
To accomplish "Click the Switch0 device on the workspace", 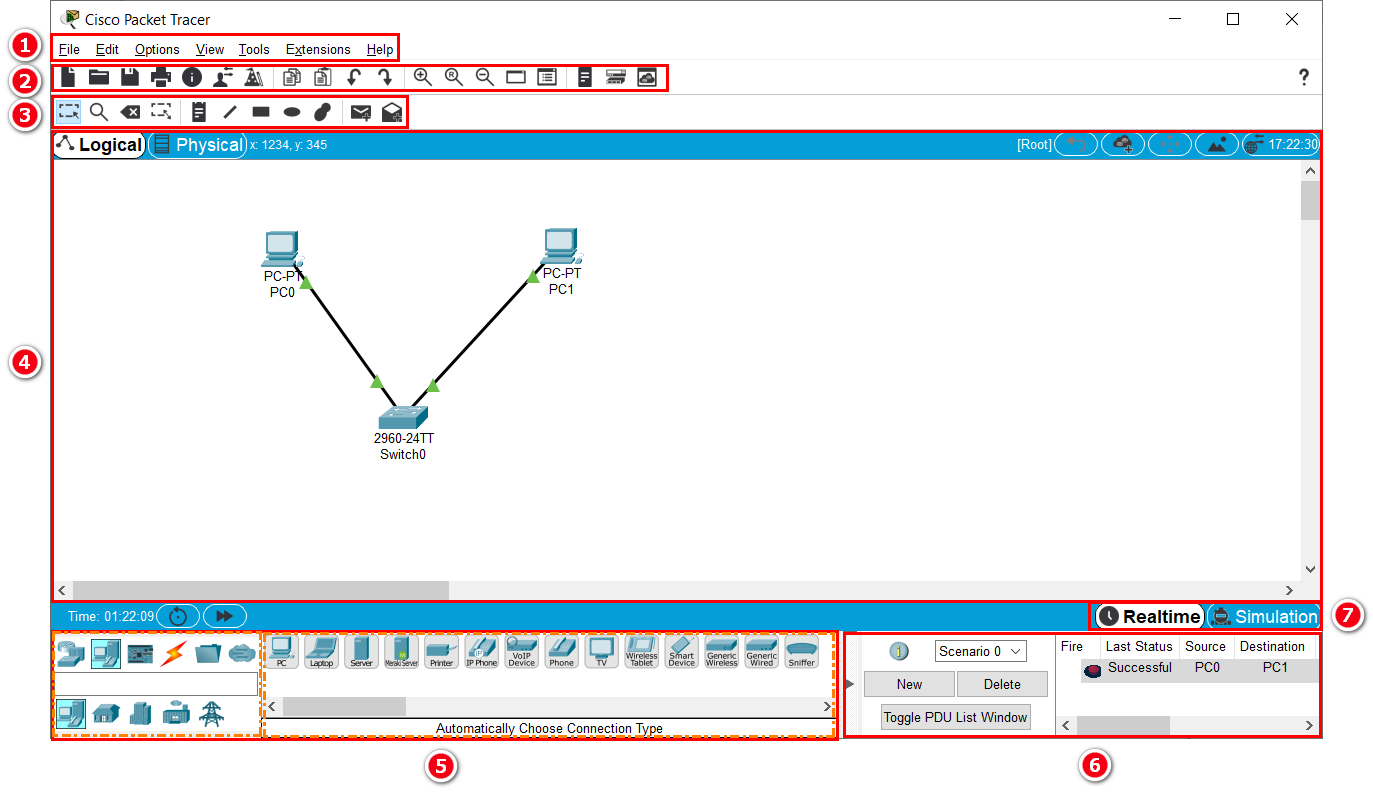I will tap(402, 417).
